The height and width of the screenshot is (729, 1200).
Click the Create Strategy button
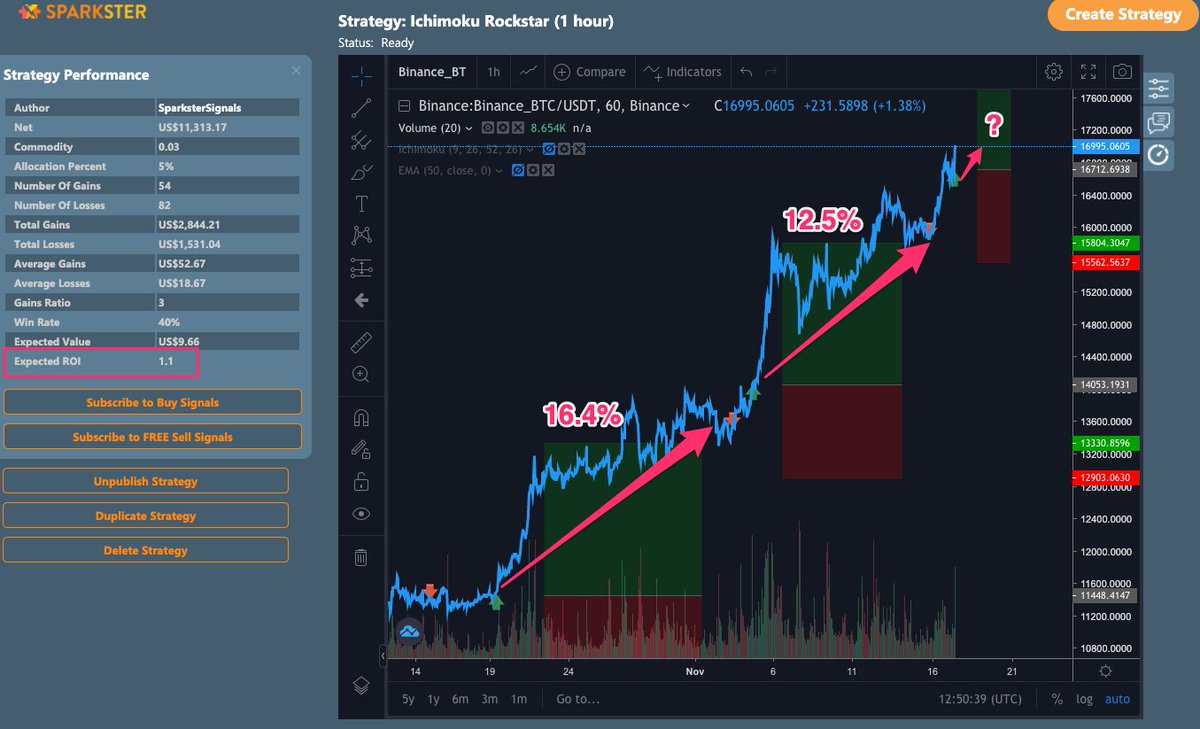coord(1122,15)
